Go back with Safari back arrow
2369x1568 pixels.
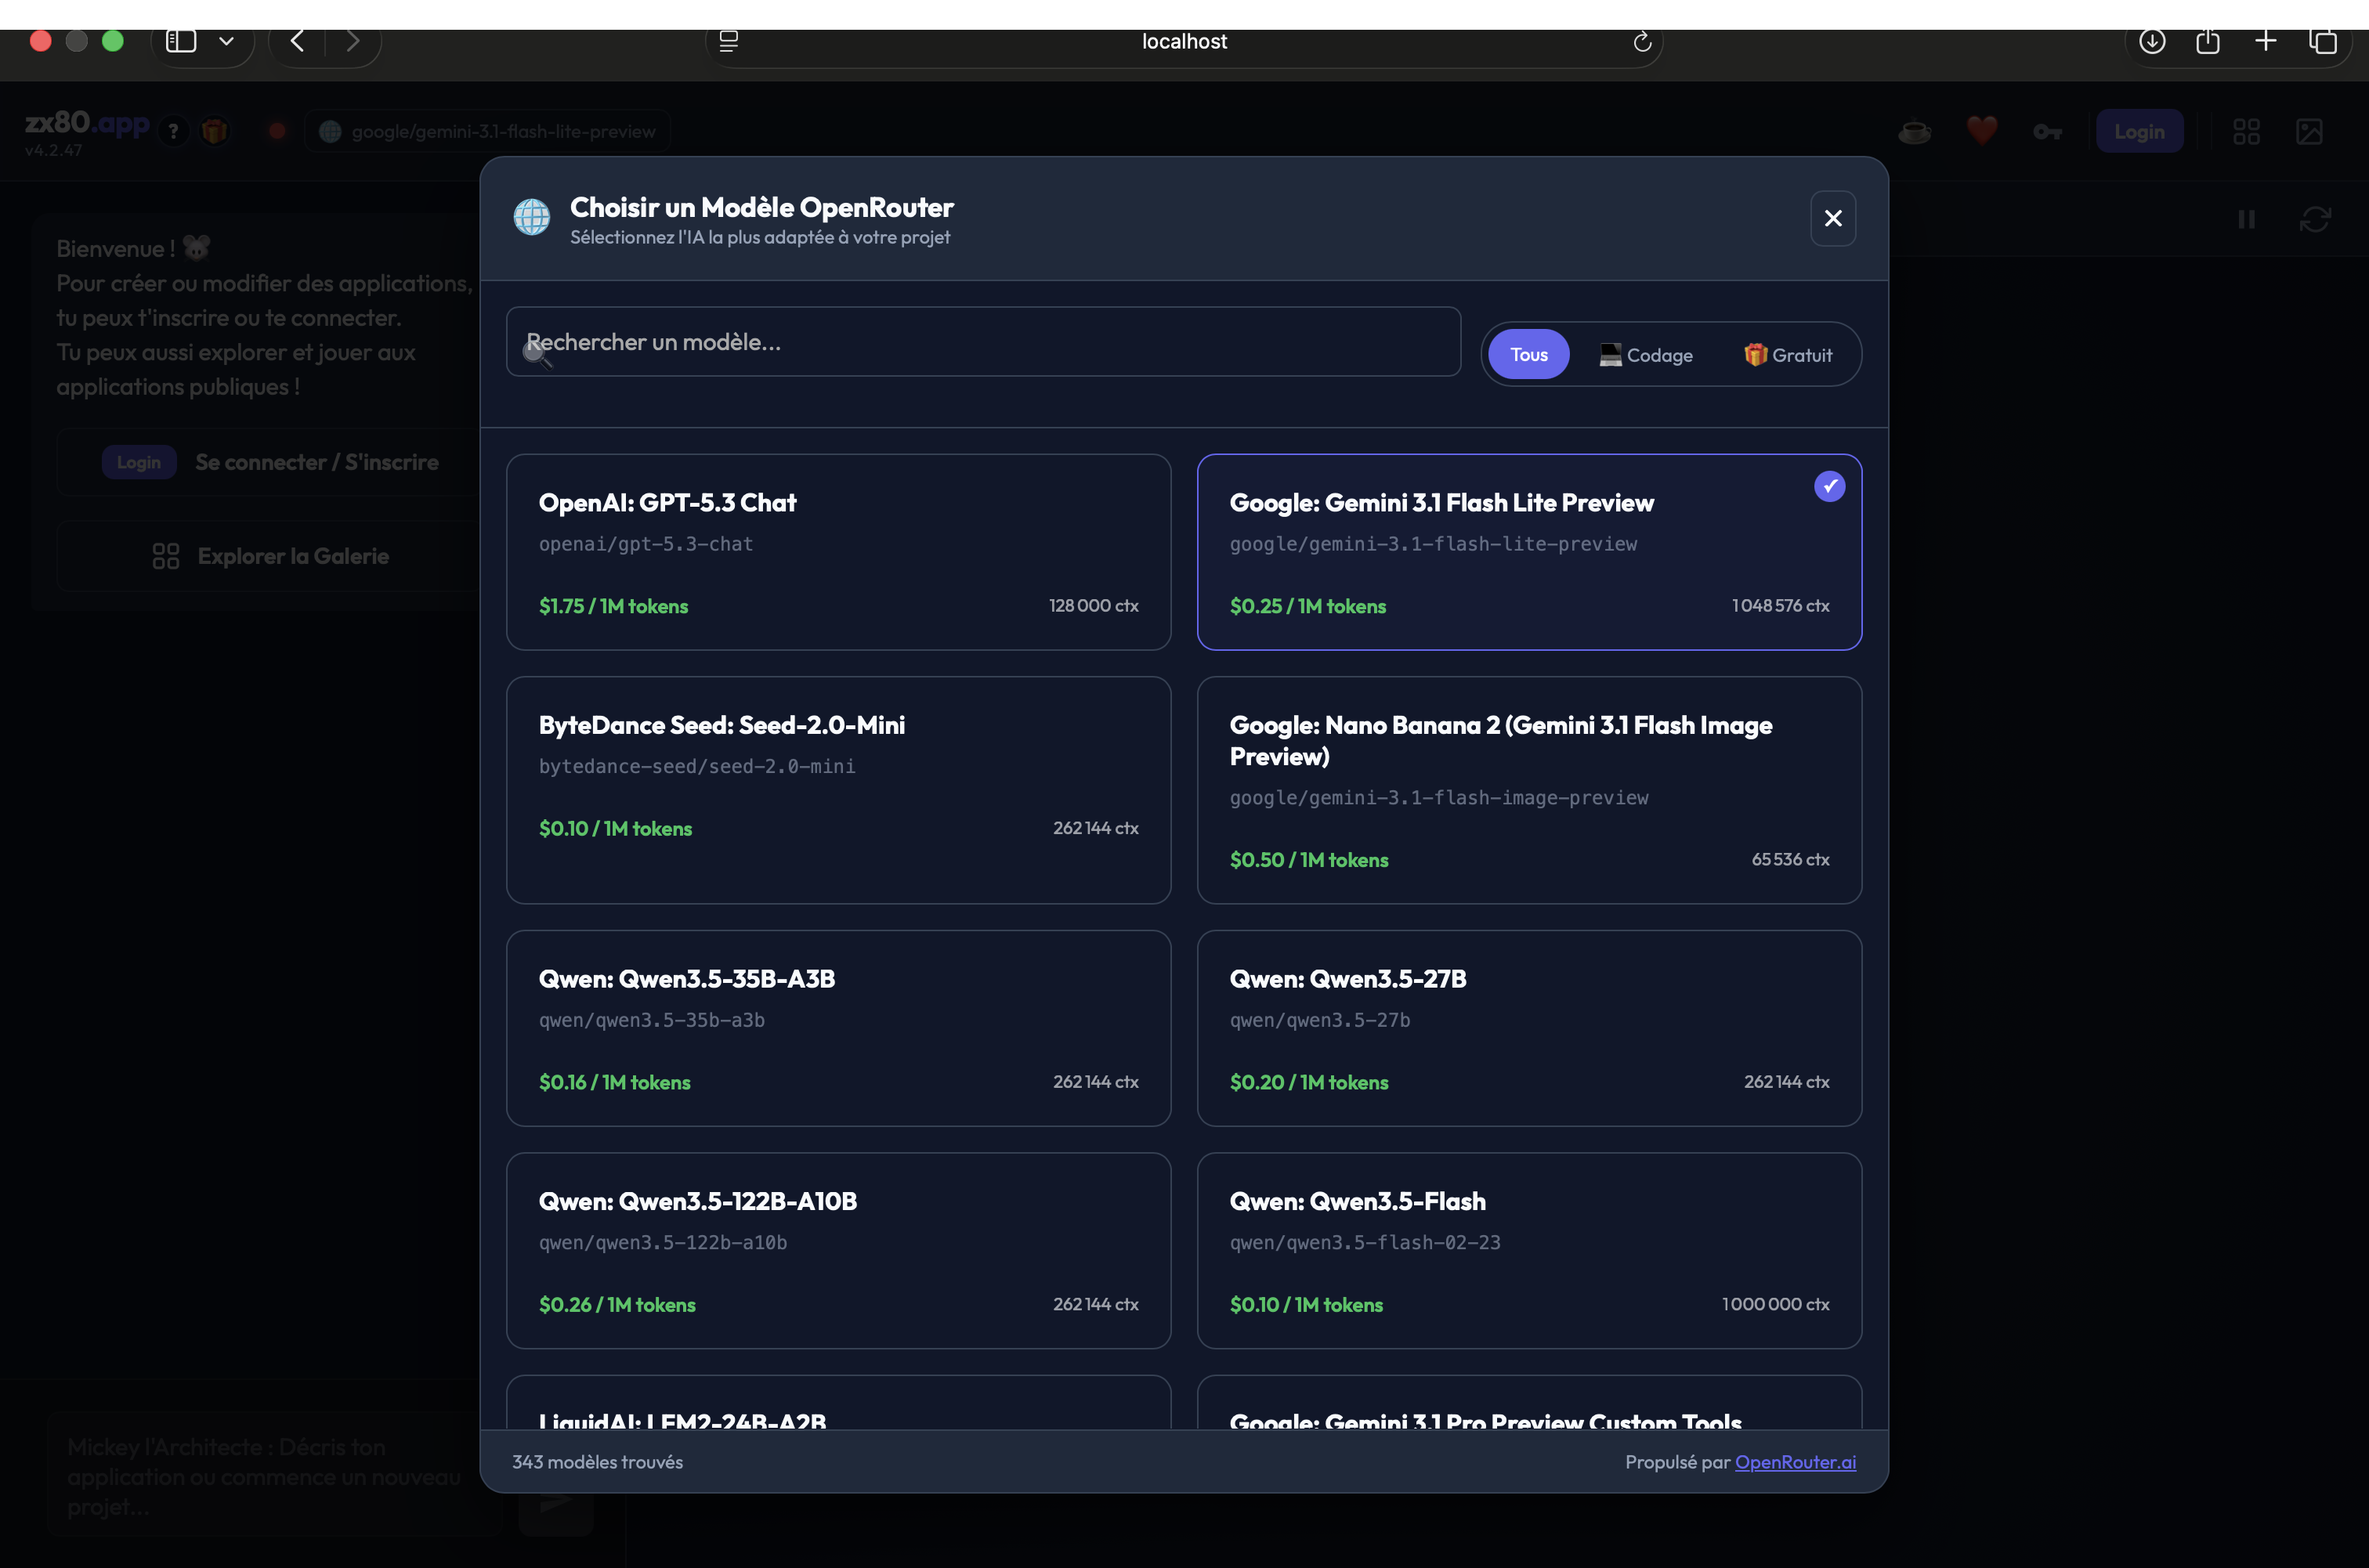pyautogui.click(x=297, y=41)
